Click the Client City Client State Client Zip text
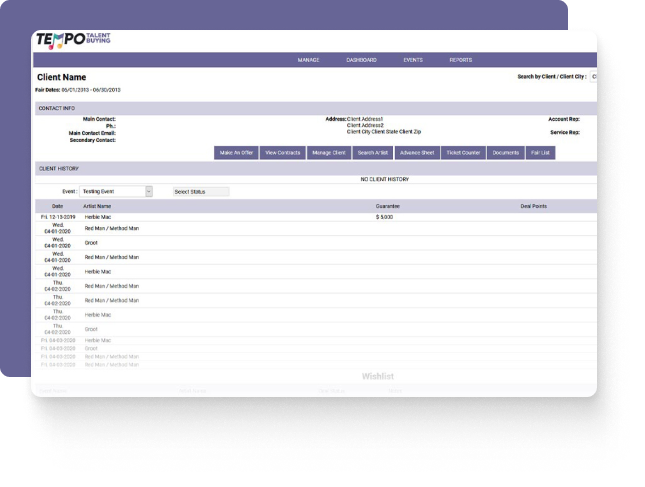The width and height of the screenshot is (645, 487). pyautogui.click(x=384, y=132)
